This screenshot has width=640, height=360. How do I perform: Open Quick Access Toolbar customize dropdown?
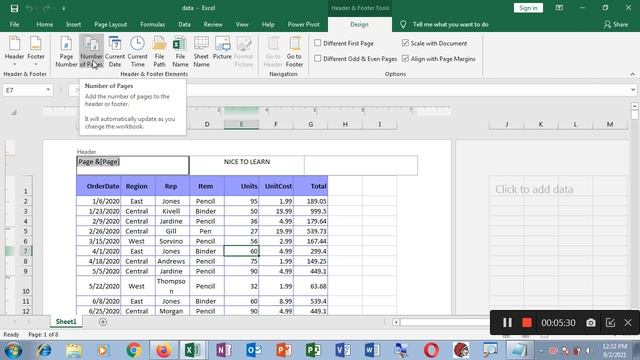(64, 8)
